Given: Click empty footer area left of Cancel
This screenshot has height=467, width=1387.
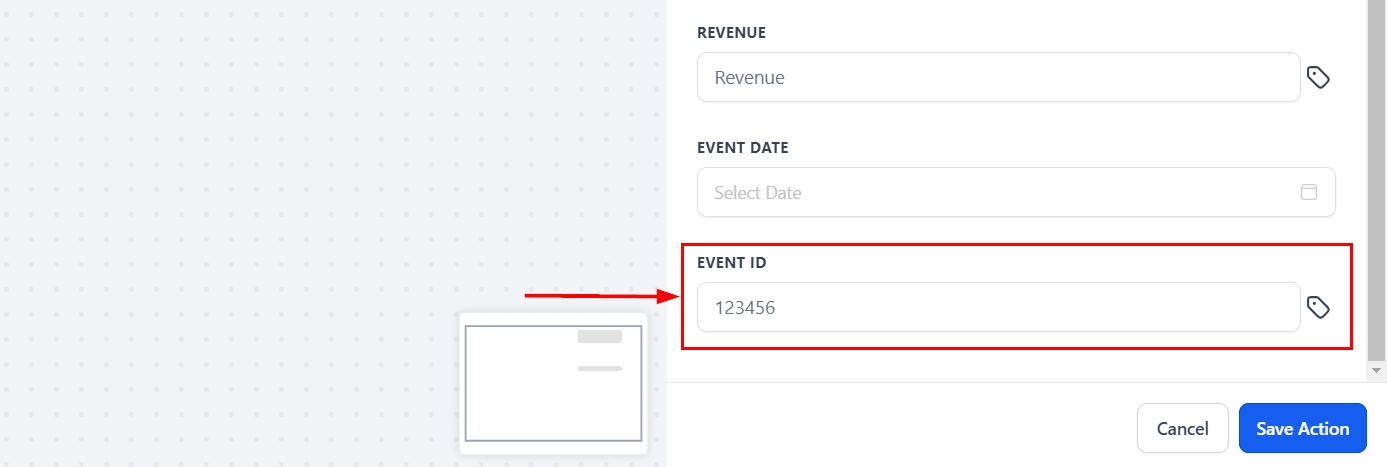Looking at the screenshot, I should [x=900, y=428].
